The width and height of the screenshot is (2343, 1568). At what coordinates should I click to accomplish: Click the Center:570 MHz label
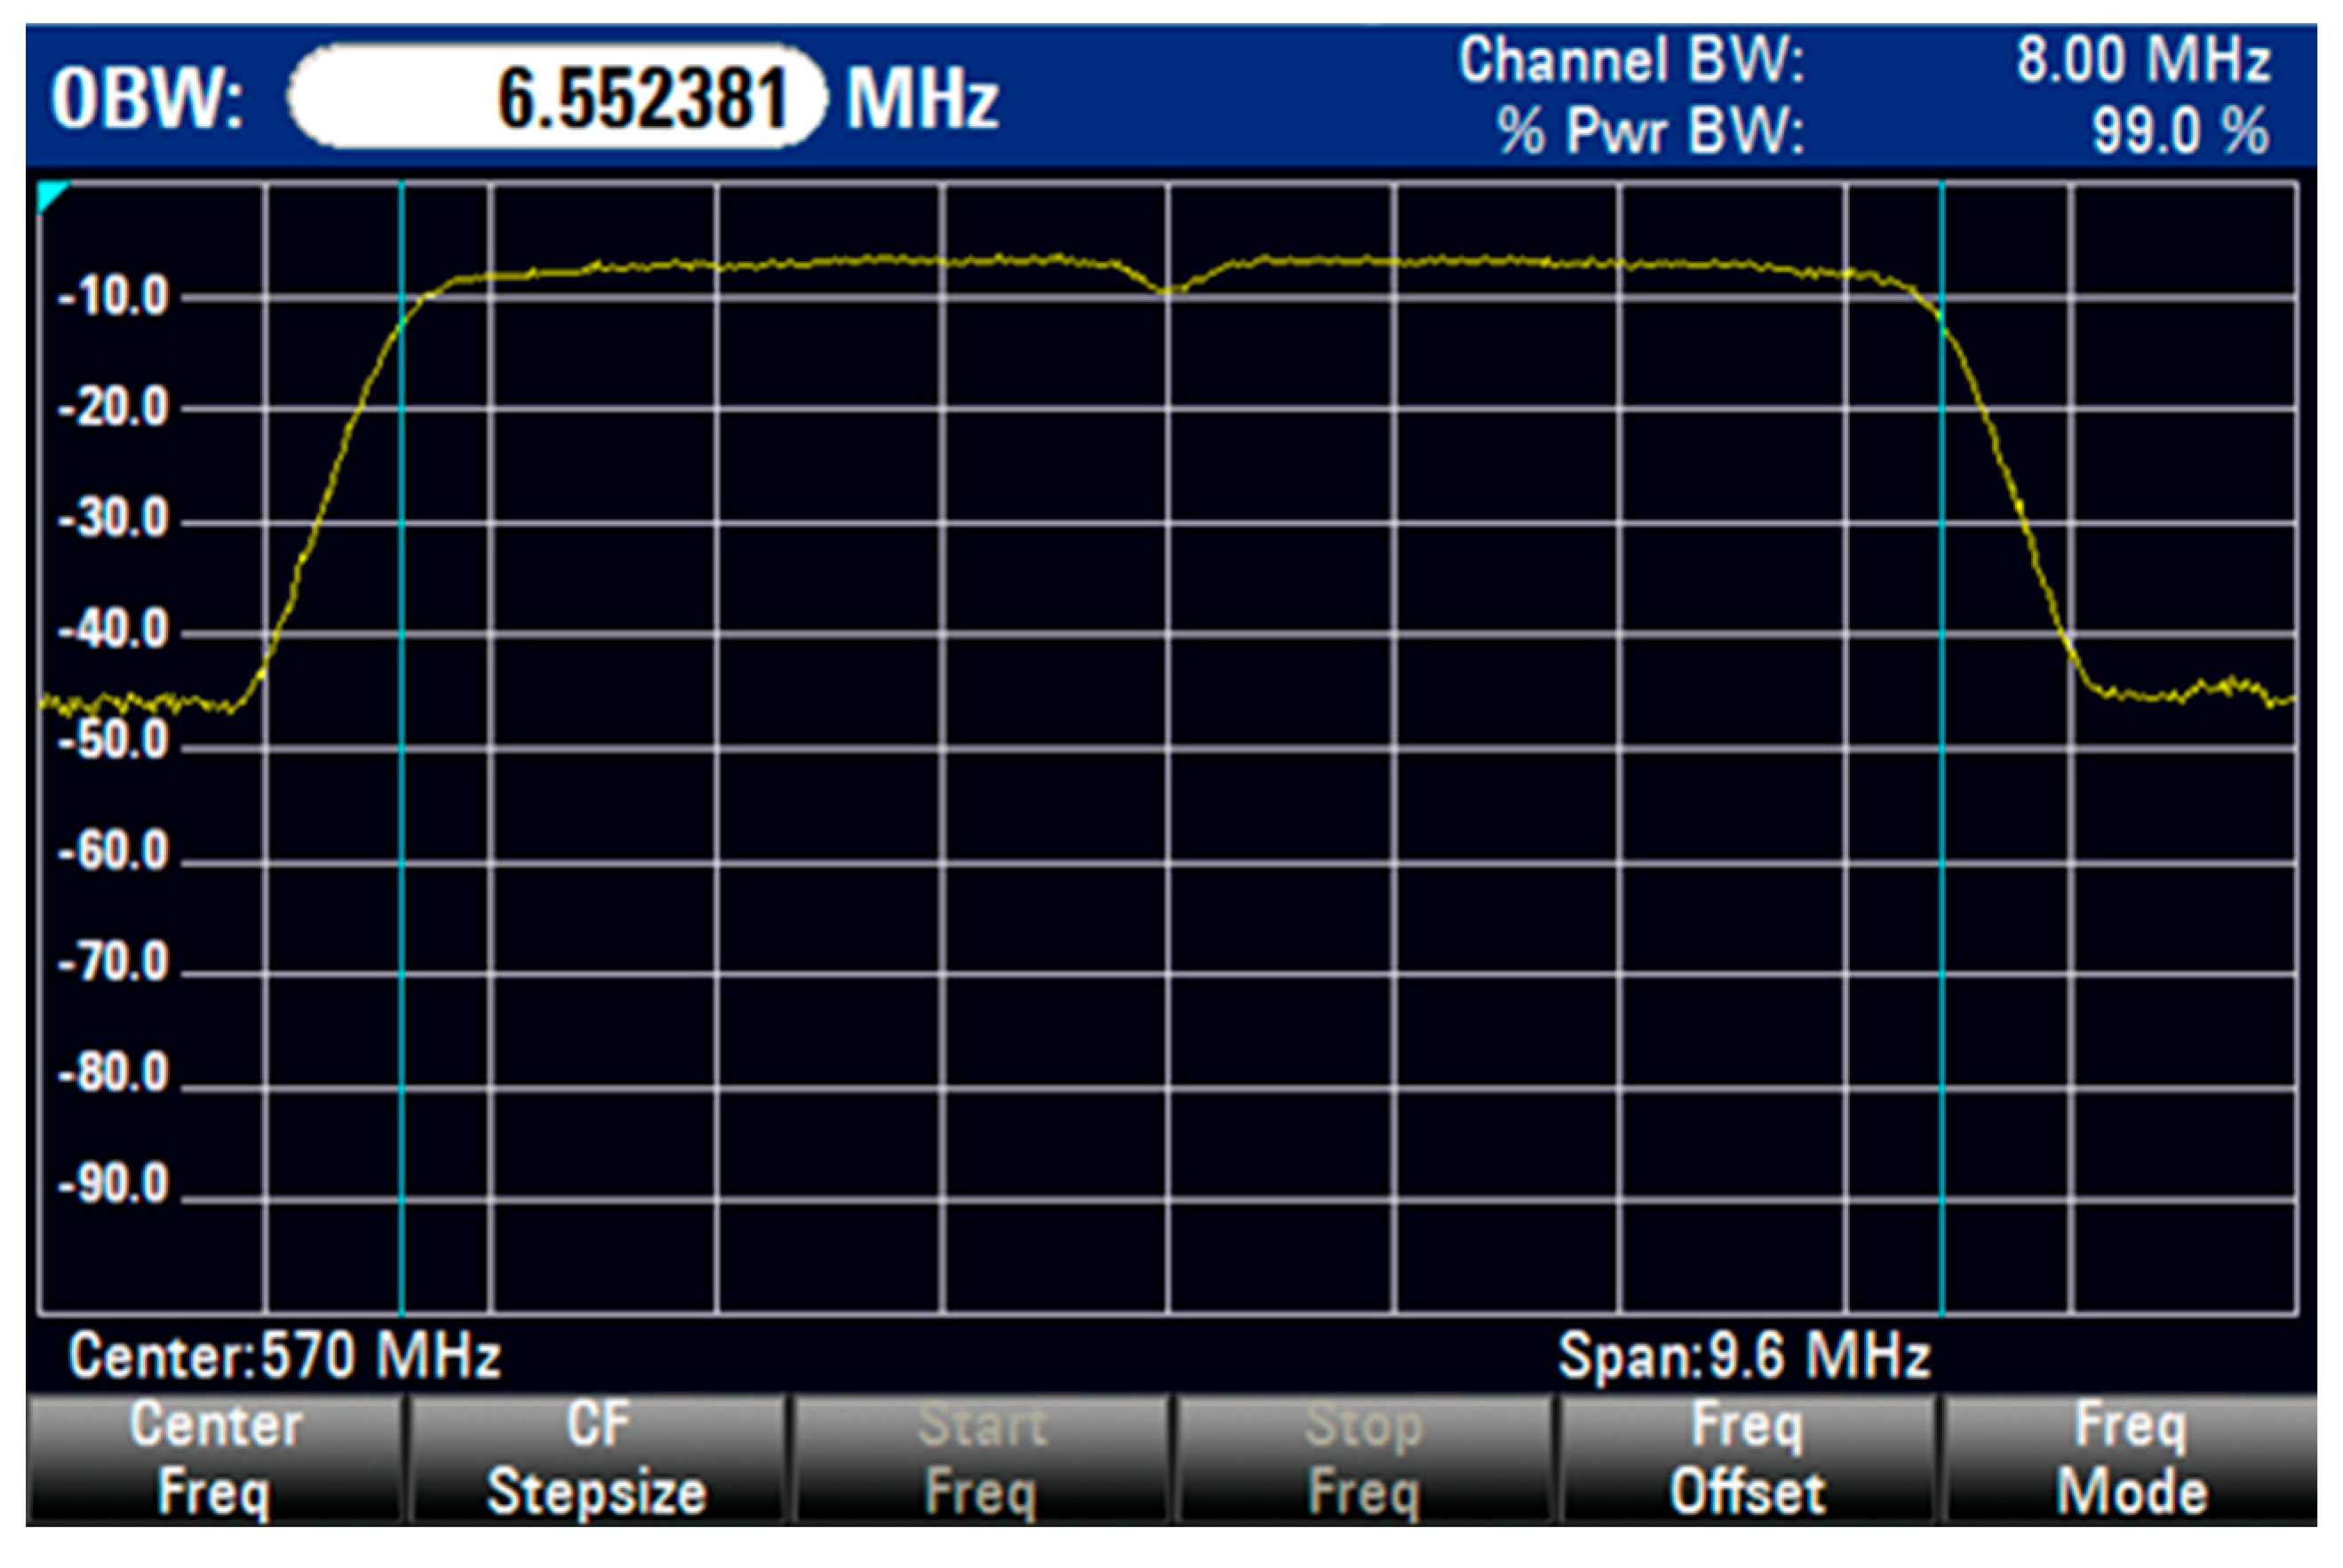tap(284, 1357)
